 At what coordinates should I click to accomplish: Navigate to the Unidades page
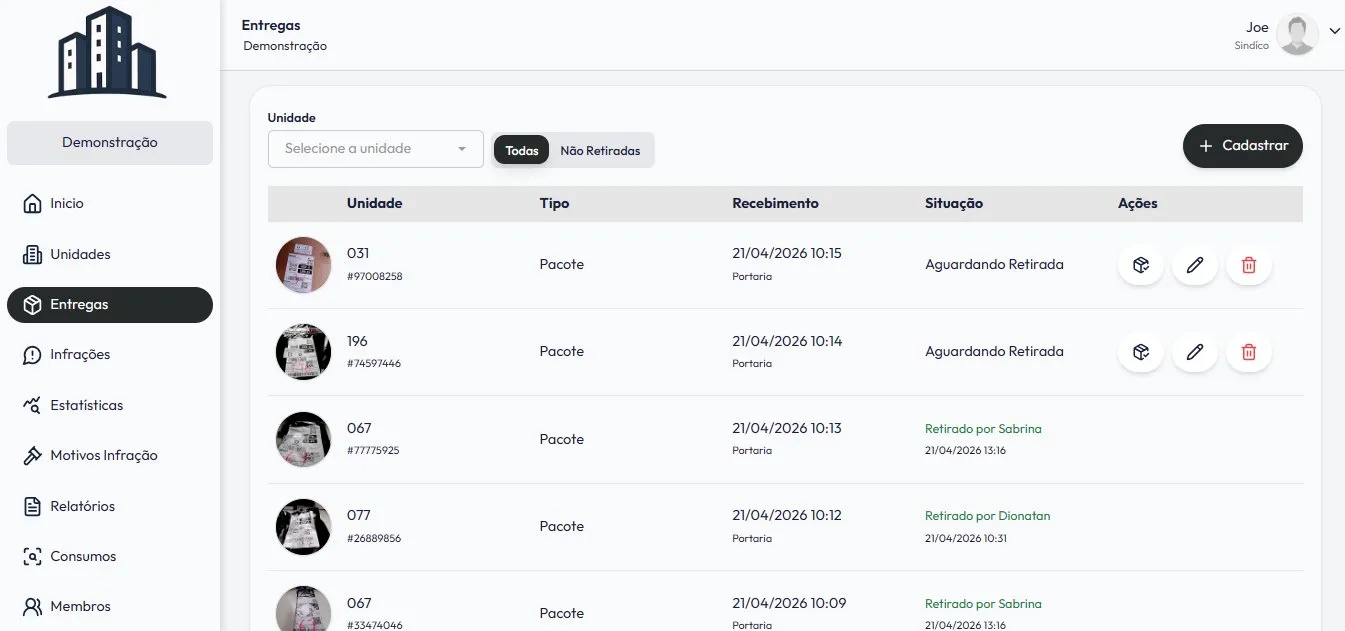pyautogui.click(x=80, y=254)
